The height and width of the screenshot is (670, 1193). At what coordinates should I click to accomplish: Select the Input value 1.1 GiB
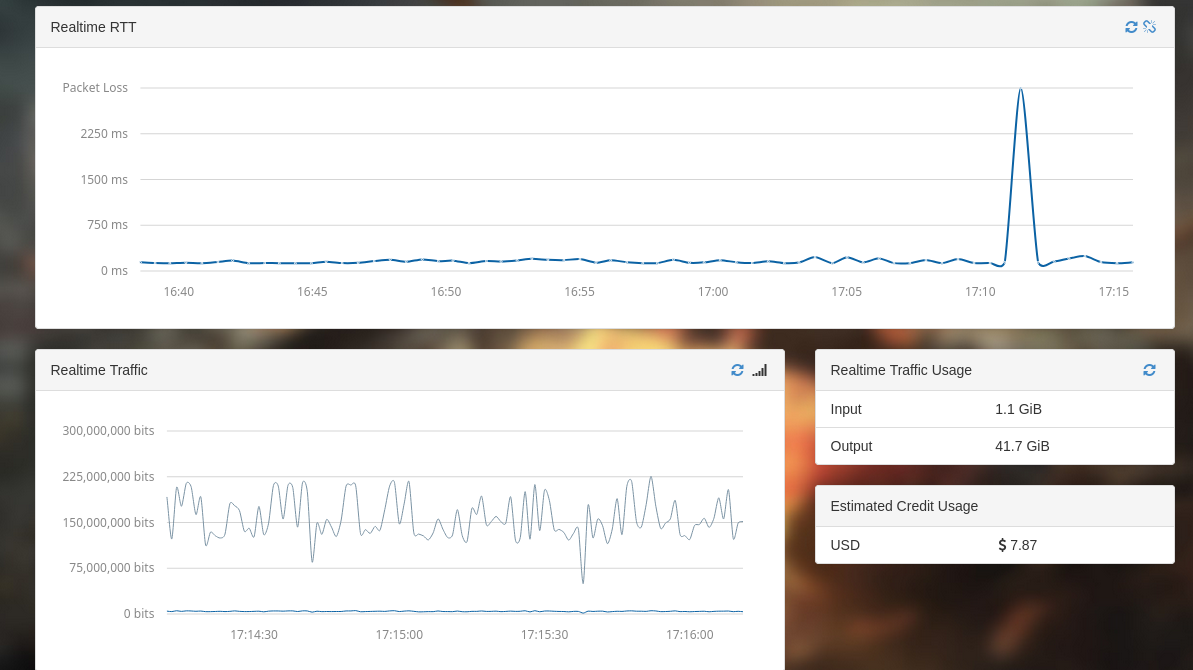point(1018,409)
